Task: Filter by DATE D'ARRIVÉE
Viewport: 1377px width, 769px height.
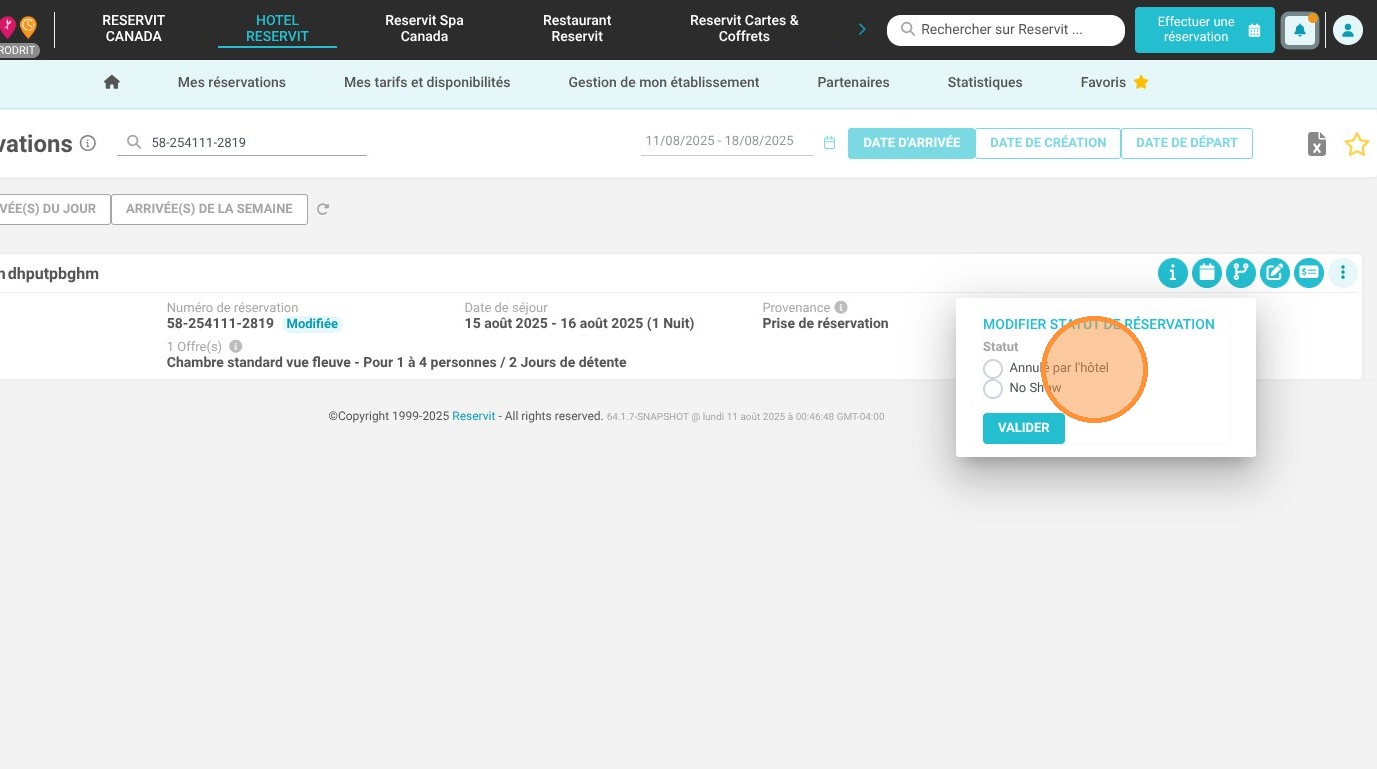Action: [911, 143]
